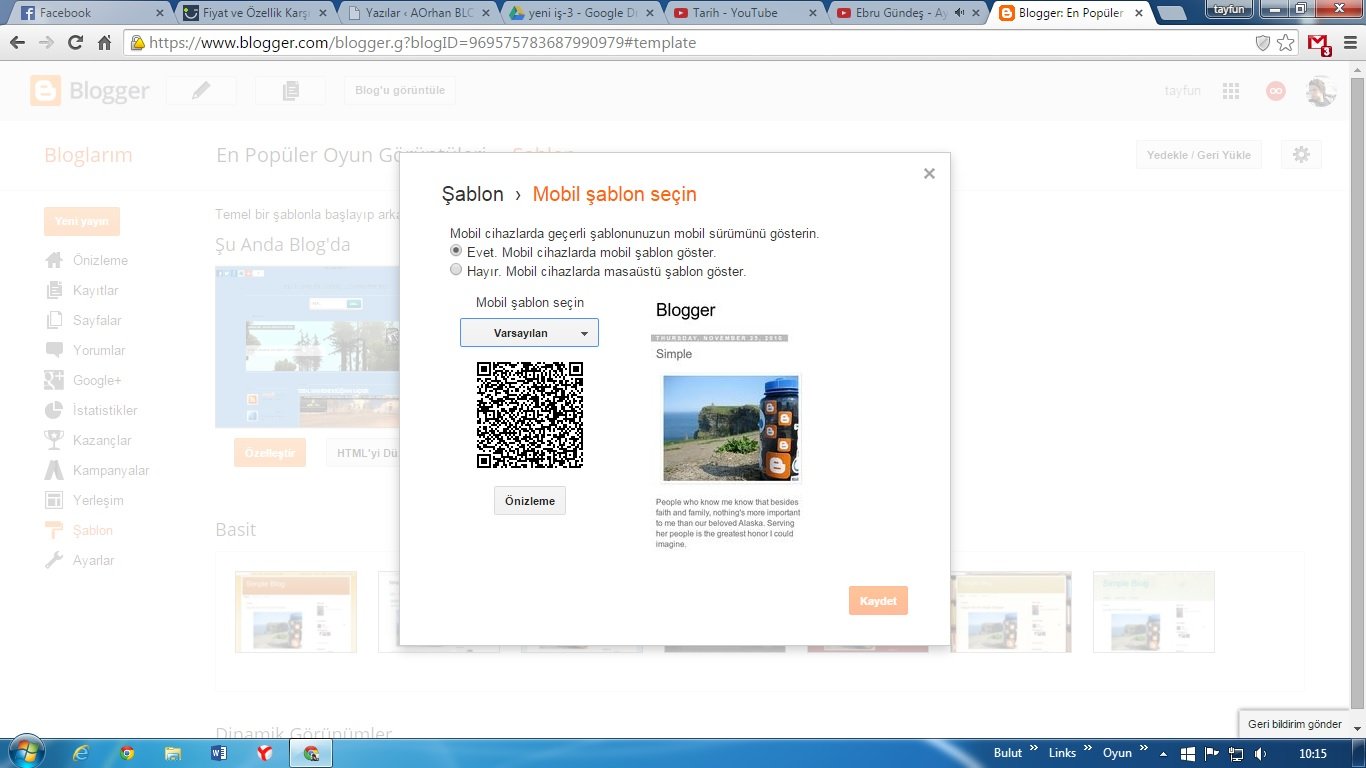Click the Şablon paint roller icon

coord(54,530)
